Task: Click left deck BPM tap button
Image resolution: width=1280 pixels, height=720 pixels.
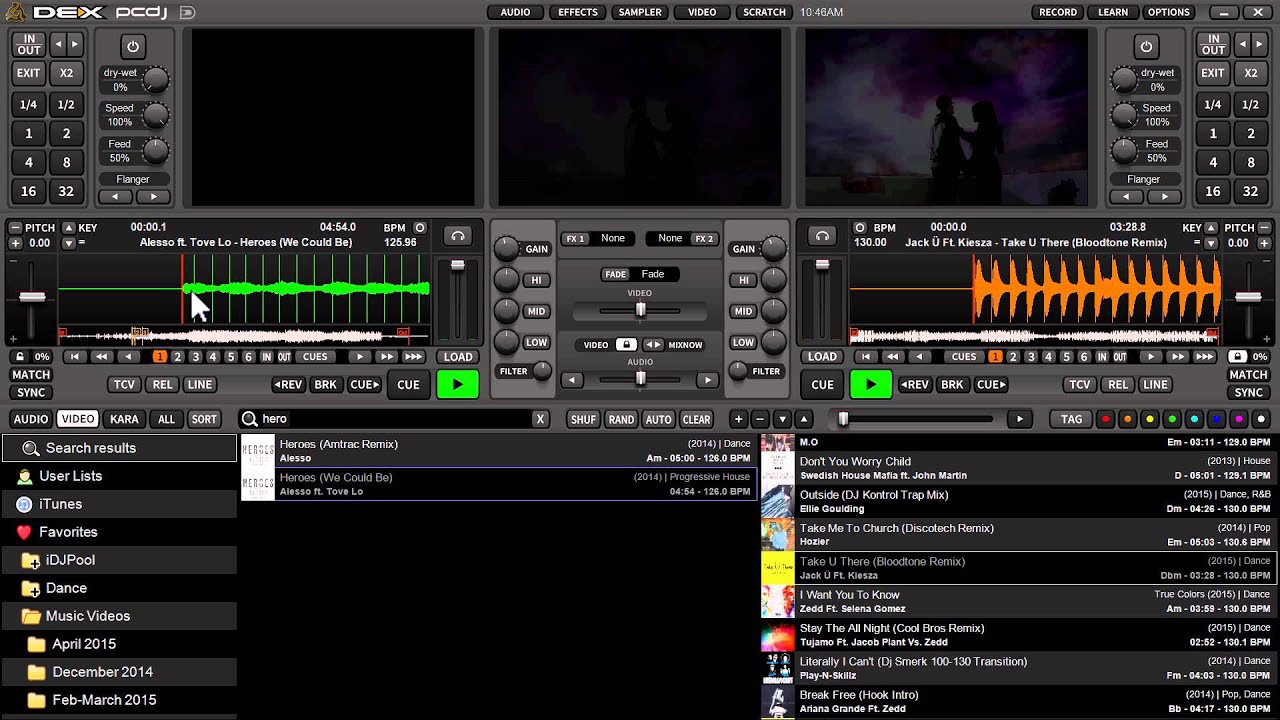Action: (x=420, y=228)
